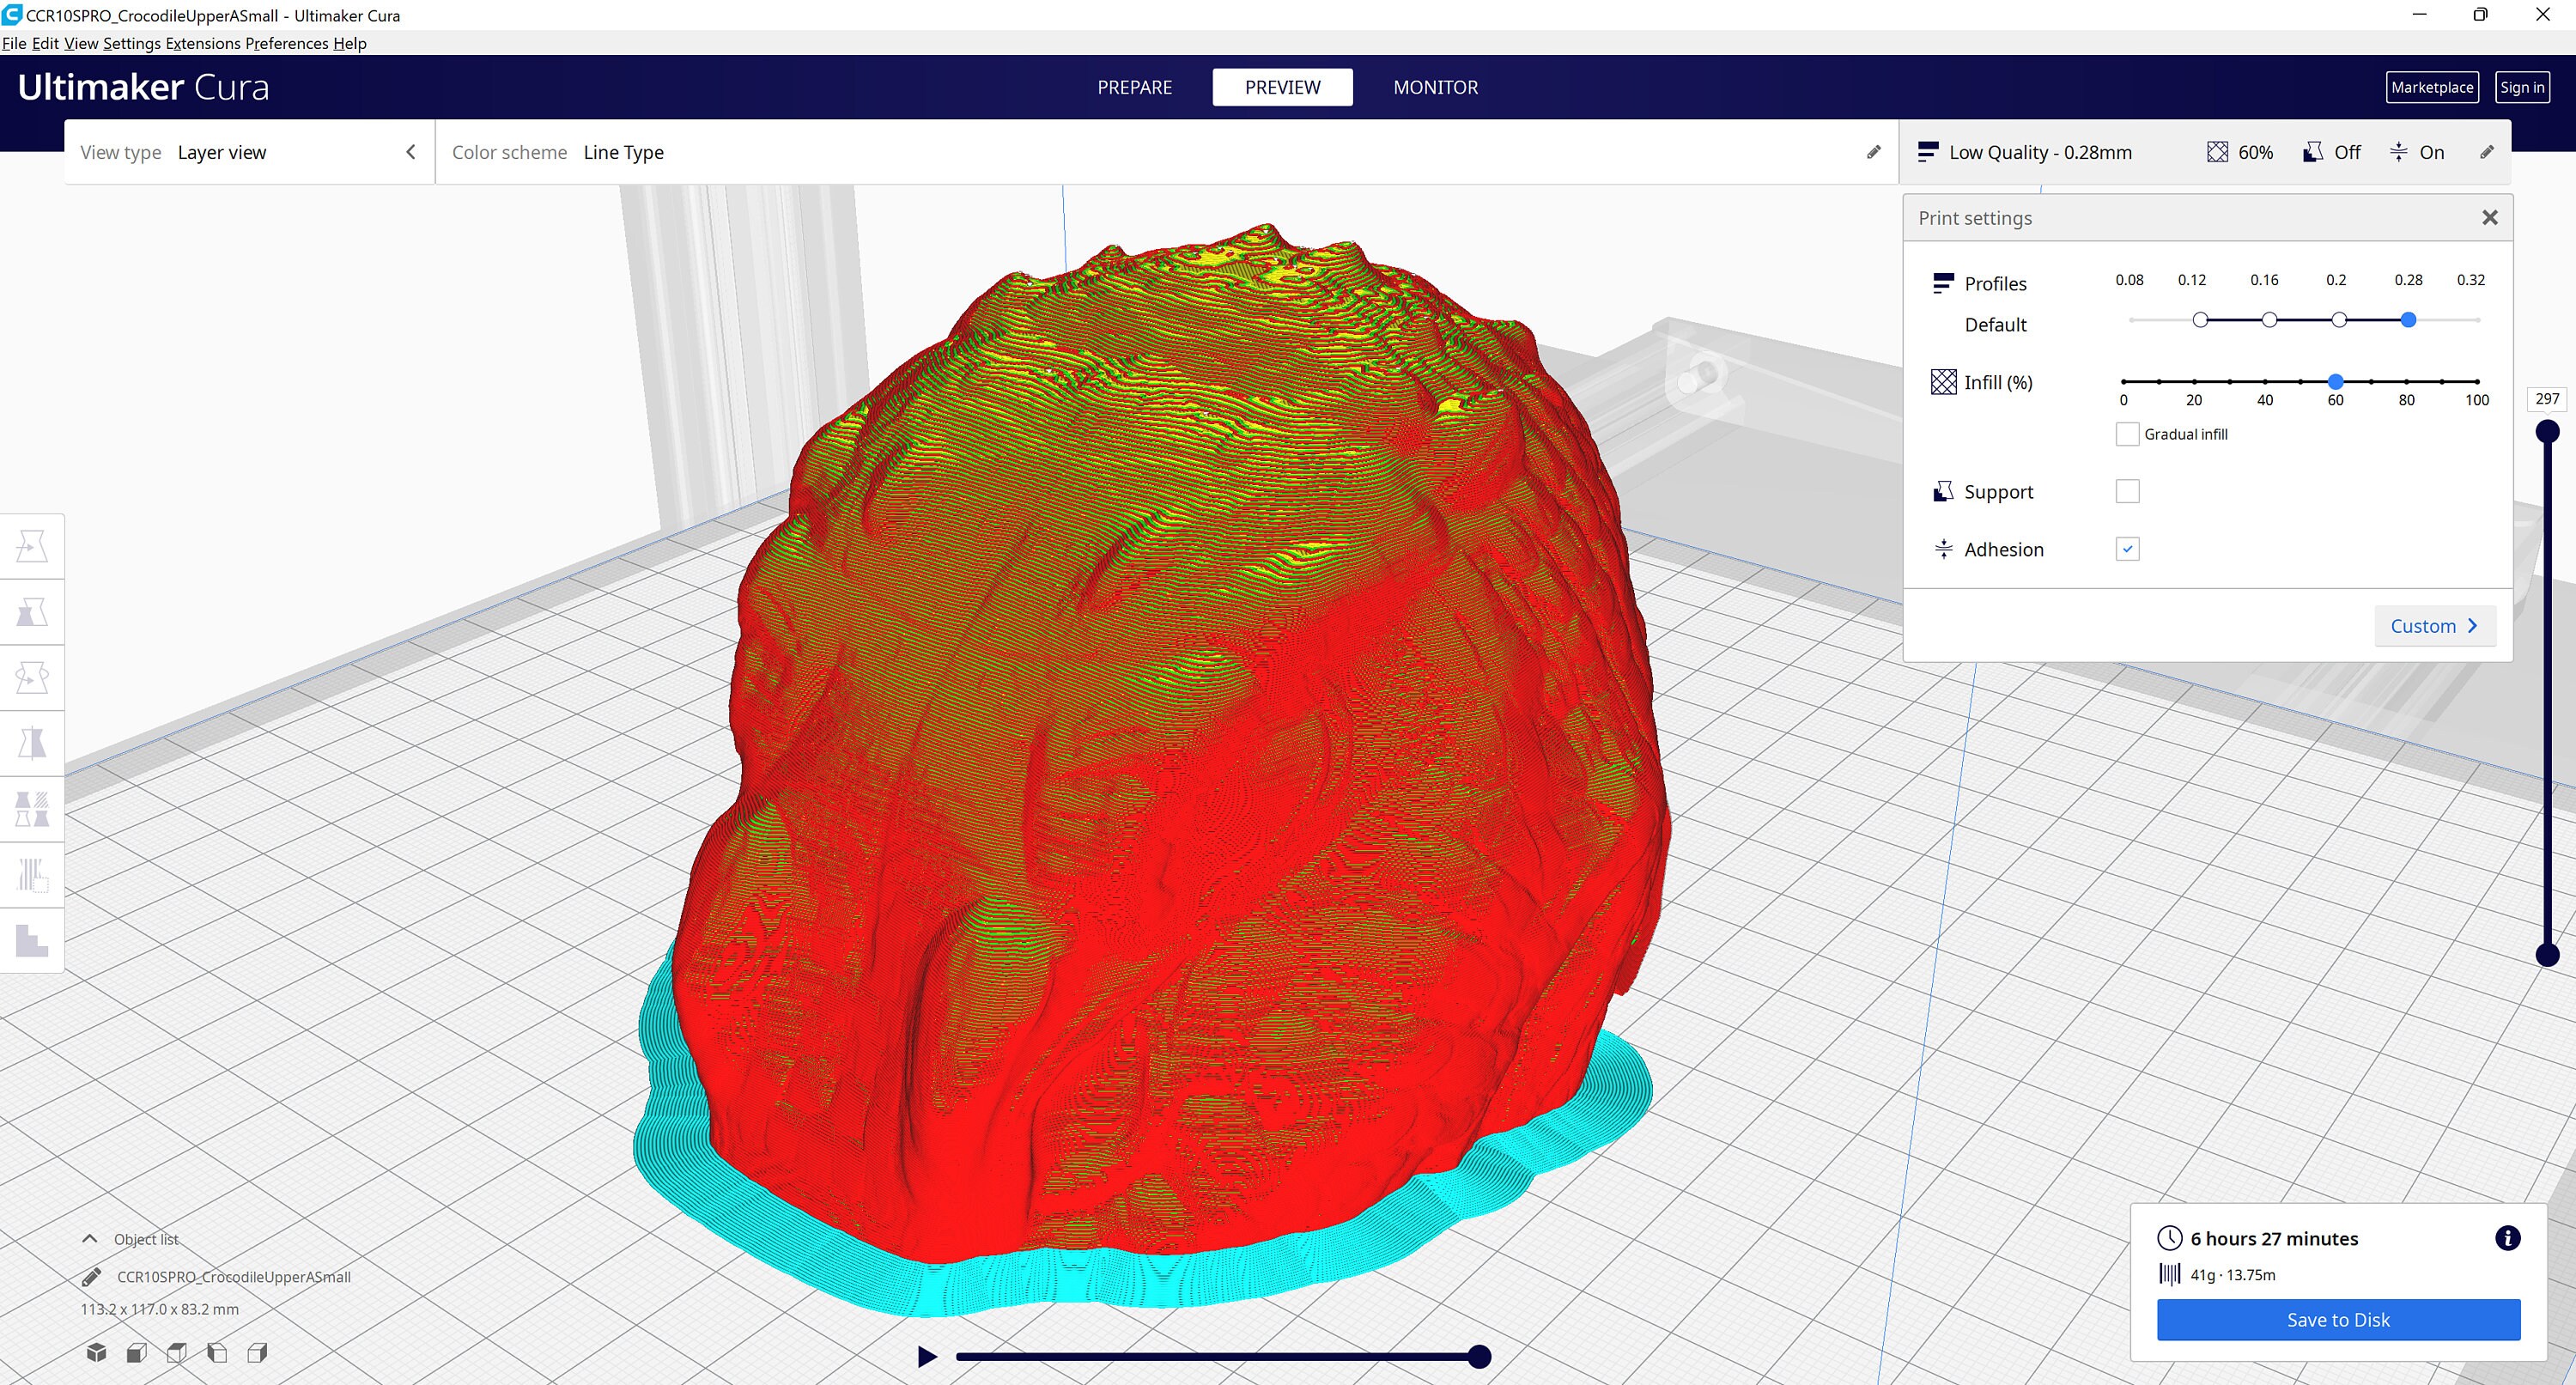Select the 0.16 layer height profile
Screen dimensions: 2576x1385
[x=2269, y=320]
